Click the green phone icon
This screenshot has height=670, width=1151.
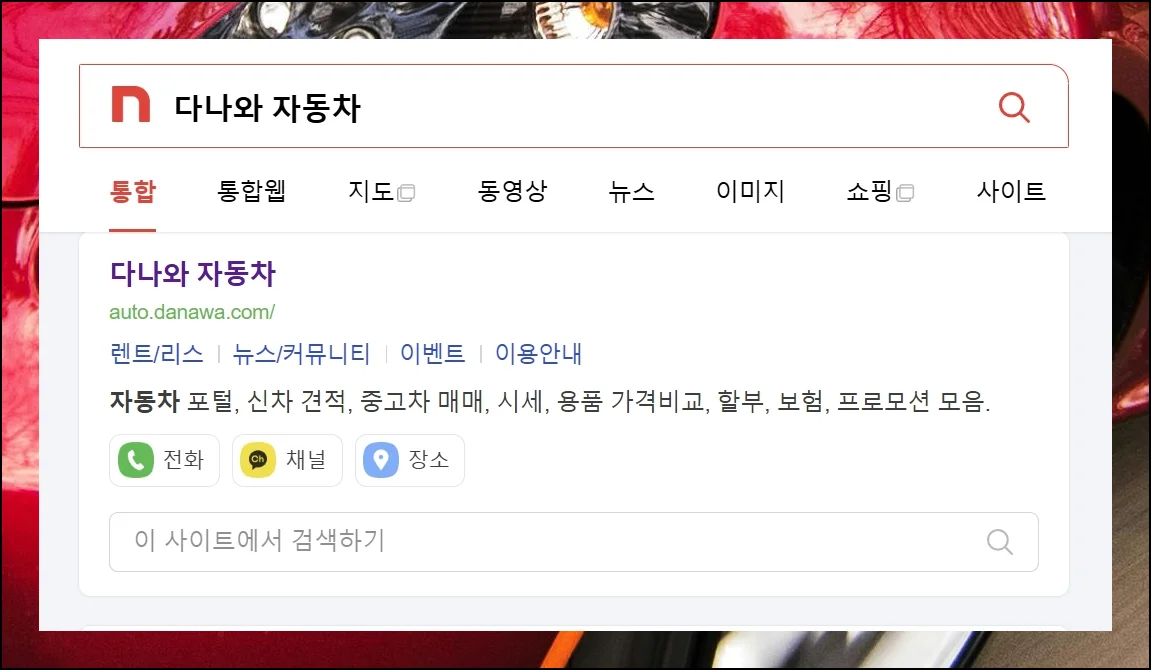pyautogui.click(x=136, y=460)
